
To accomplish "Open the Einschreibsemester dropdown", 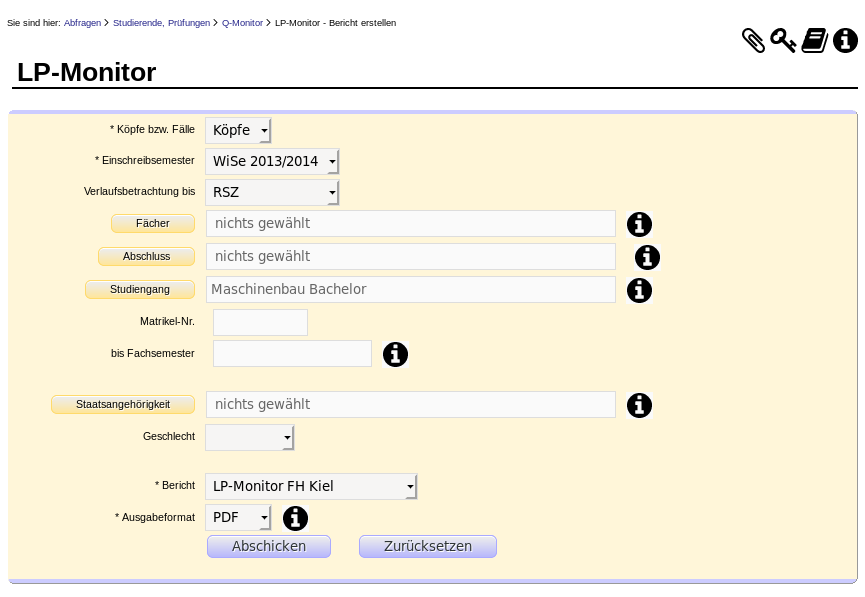I will pos(272,161).
